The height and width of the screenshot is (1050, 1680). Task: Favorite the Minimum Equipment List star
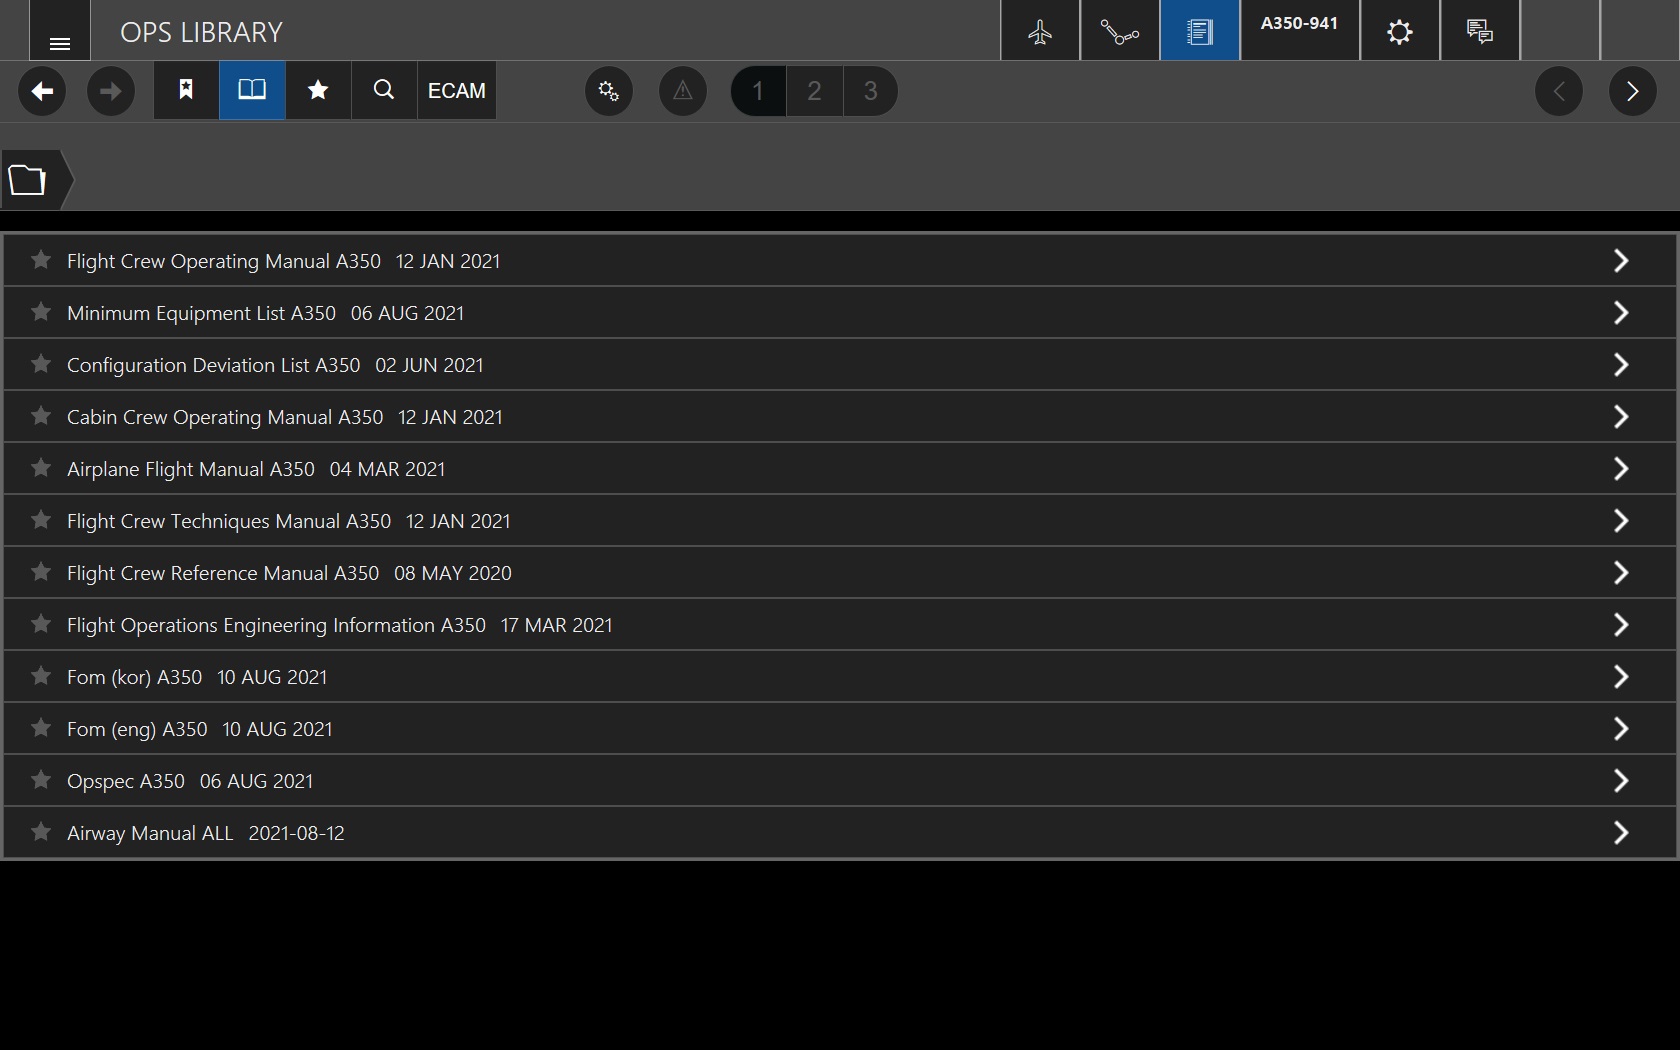(x=41, y=312)
